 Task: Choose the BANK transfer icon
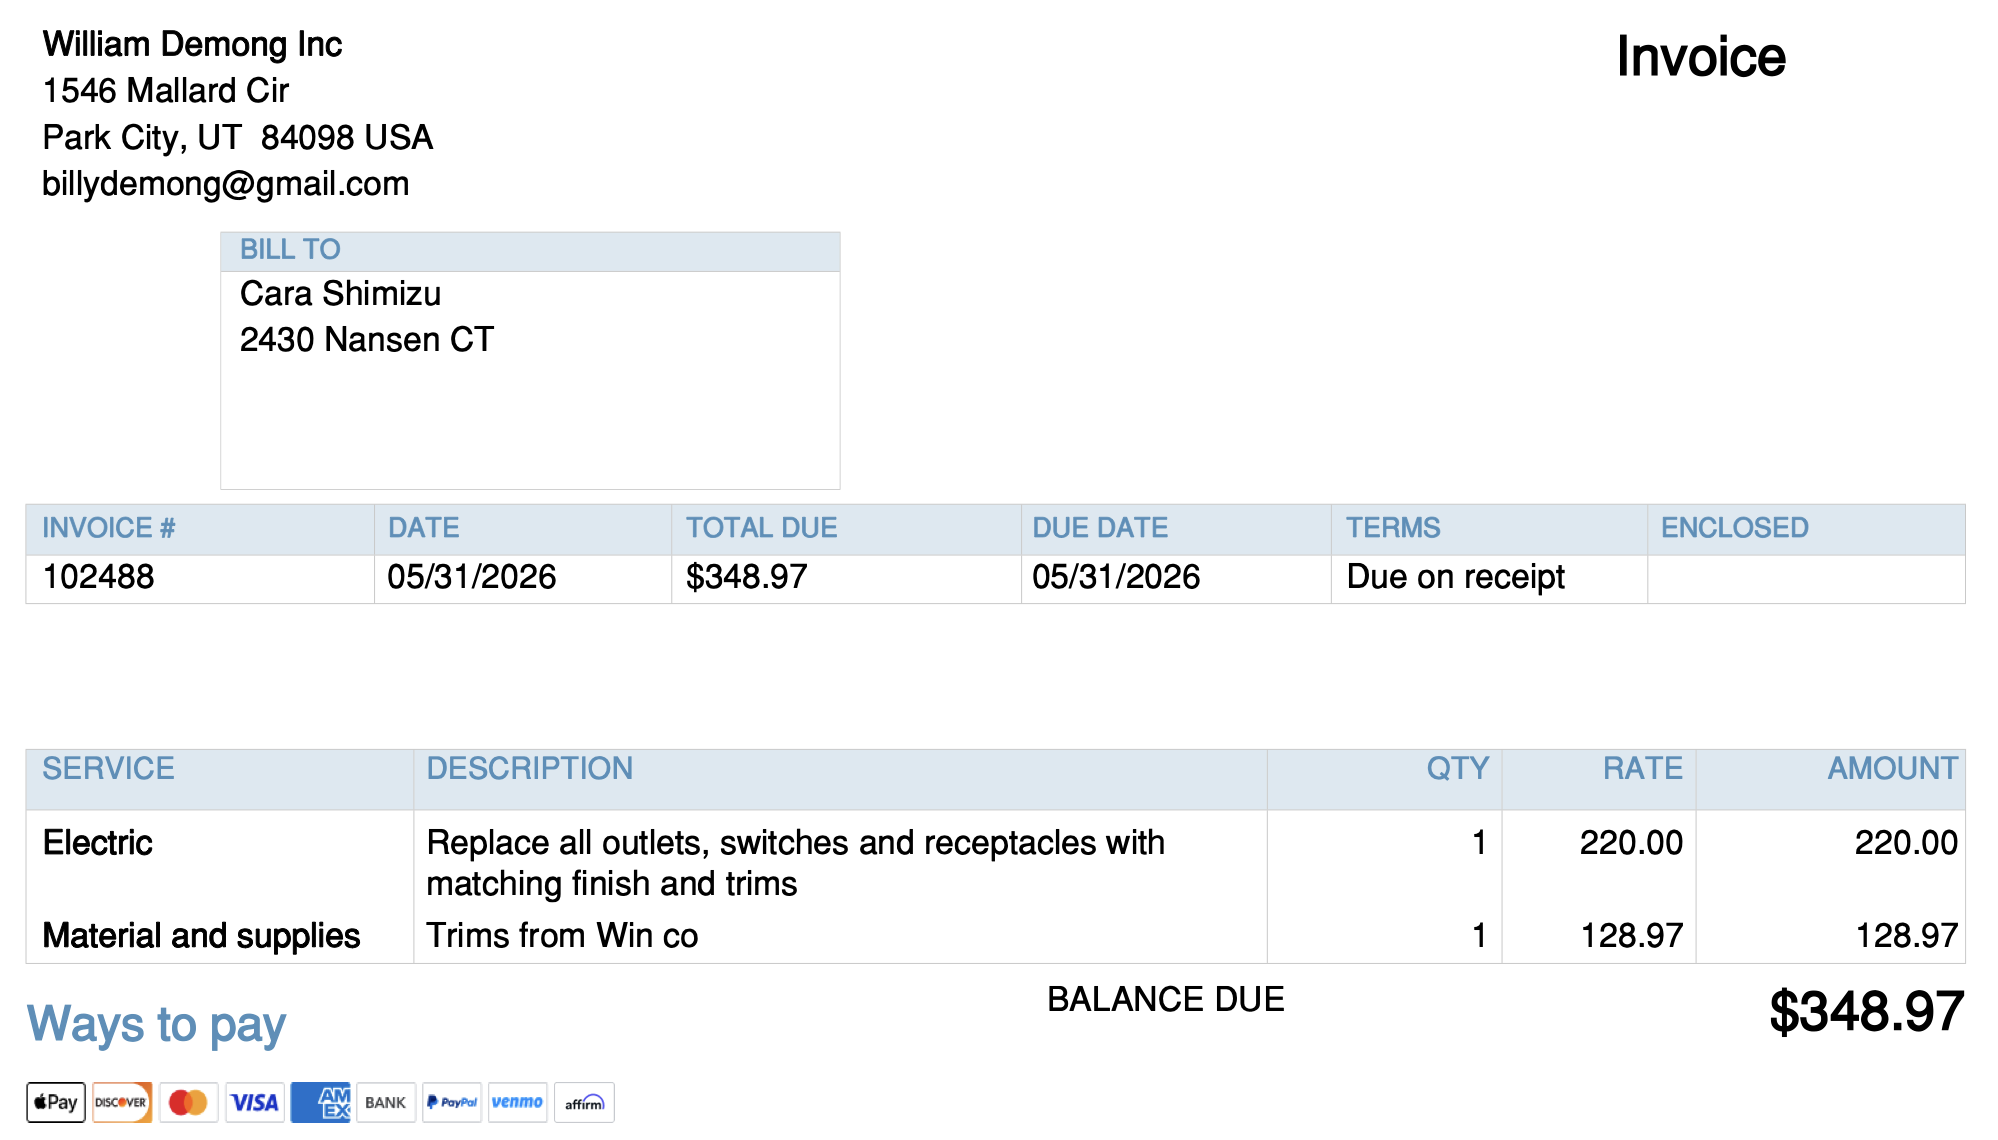tap(386, 1102)
